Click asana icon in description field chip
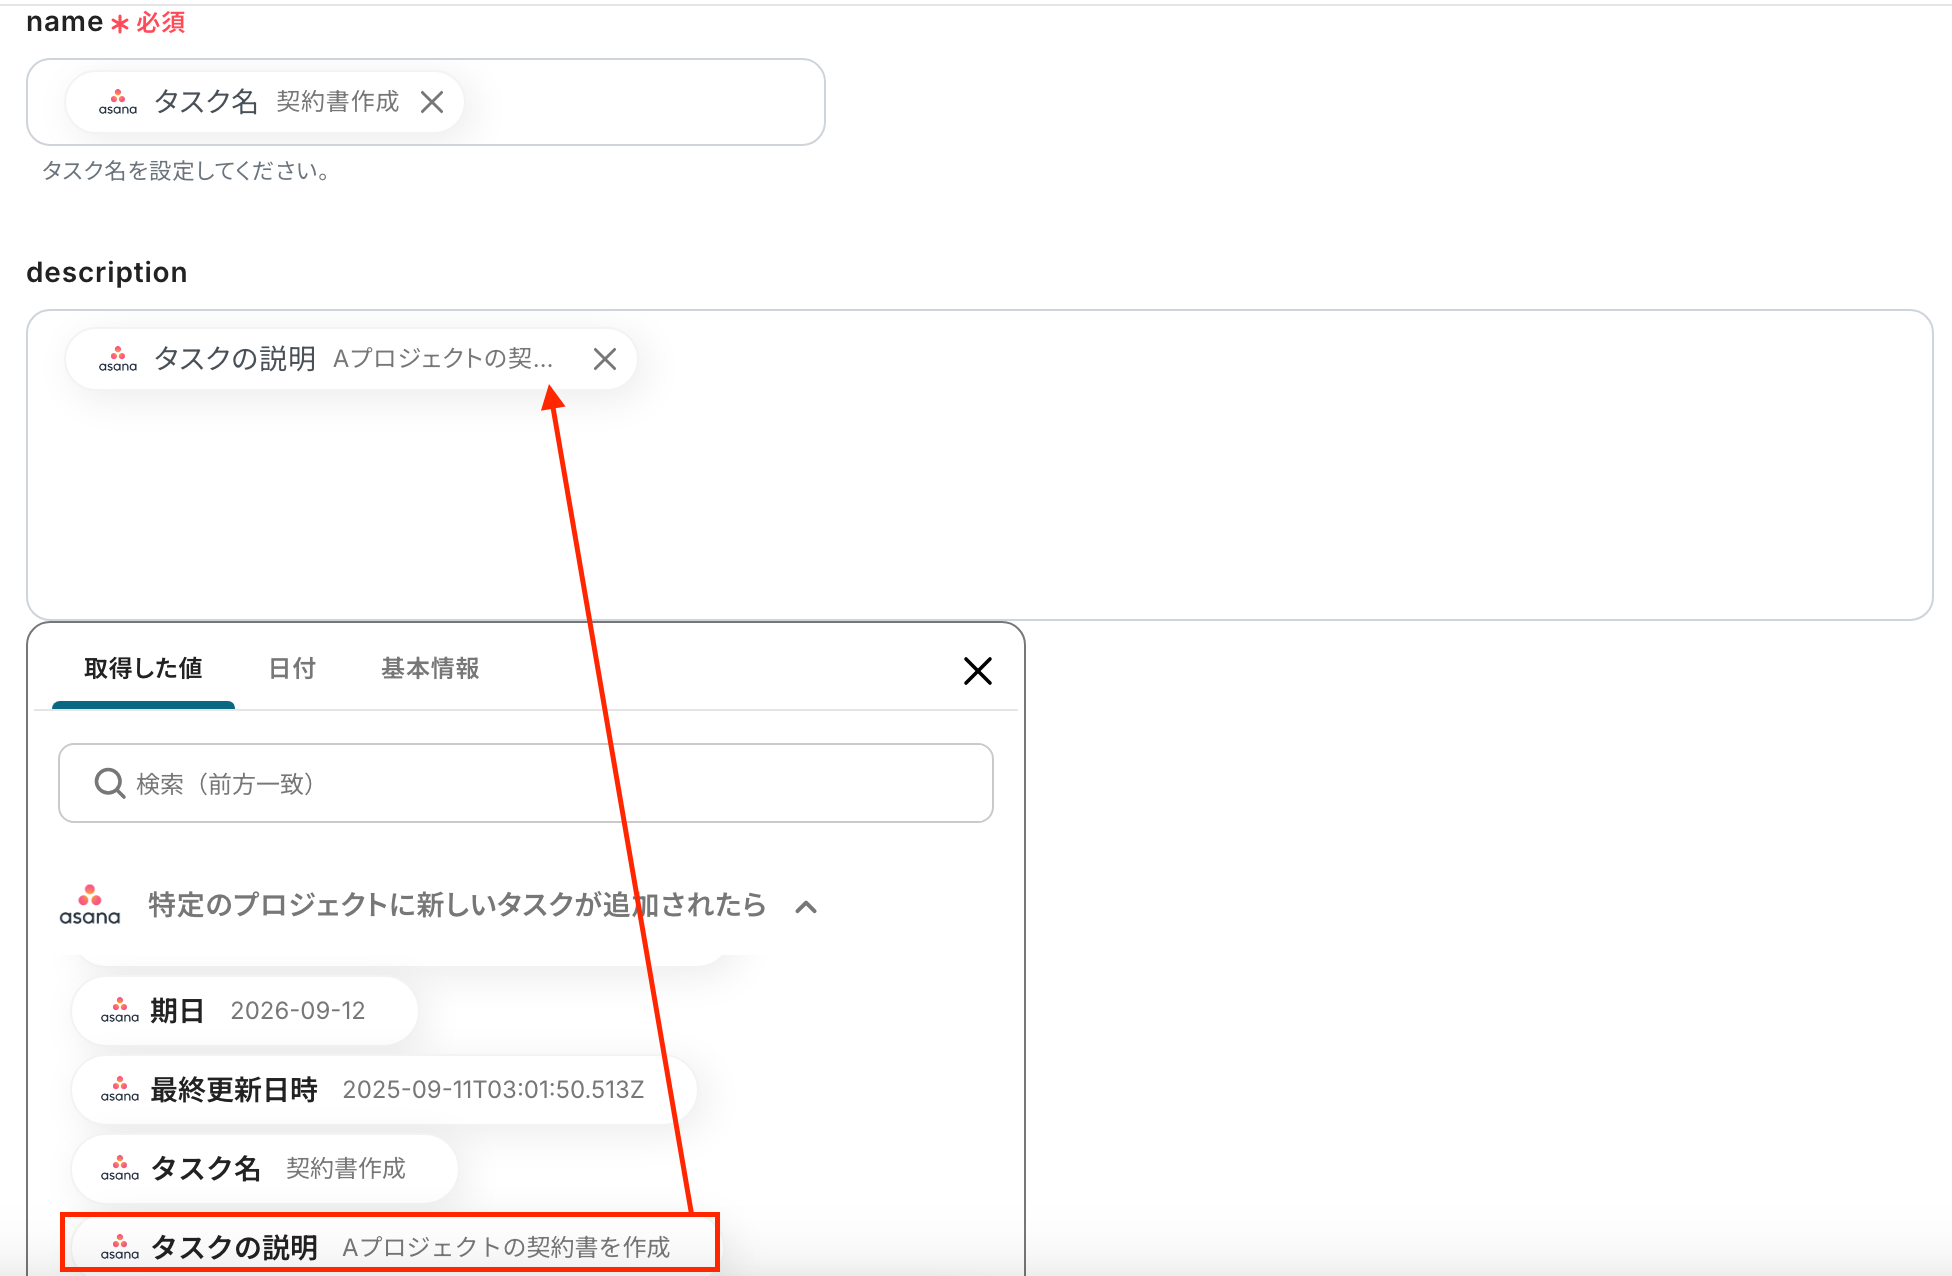This screenshot has width=1952, height=1276. (x=118, y=359)
